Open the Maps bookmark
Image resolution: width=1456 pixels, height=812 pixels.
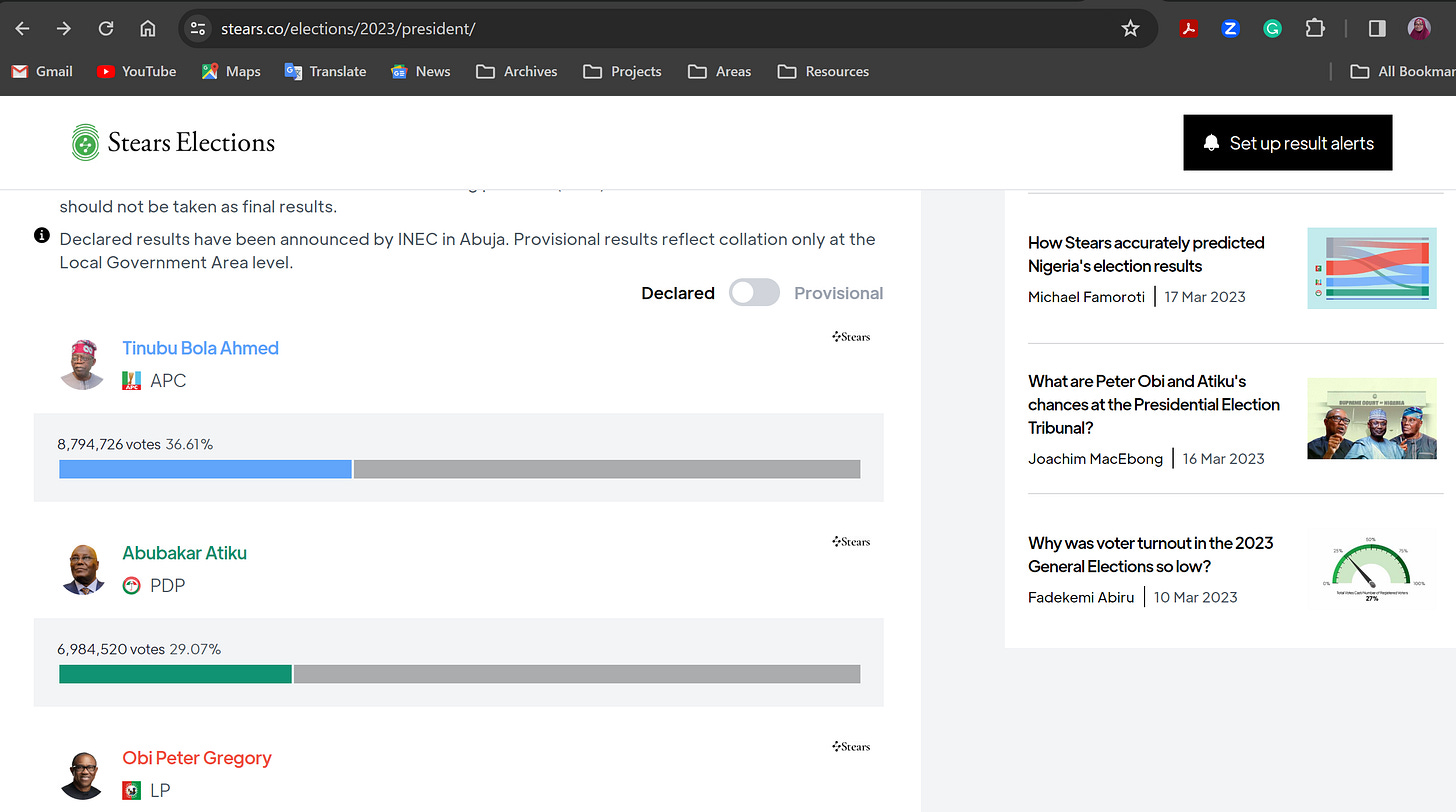(231, 71)
